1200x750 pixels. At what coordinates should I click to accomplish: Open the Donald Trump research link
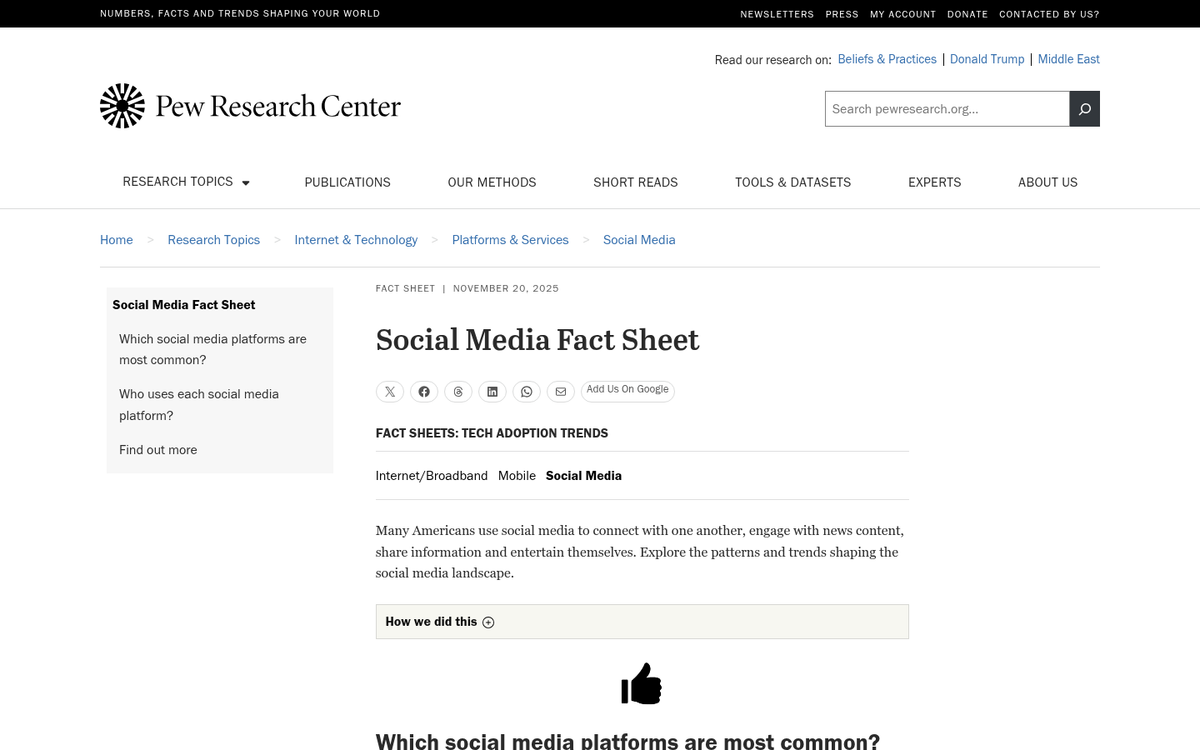986,60
